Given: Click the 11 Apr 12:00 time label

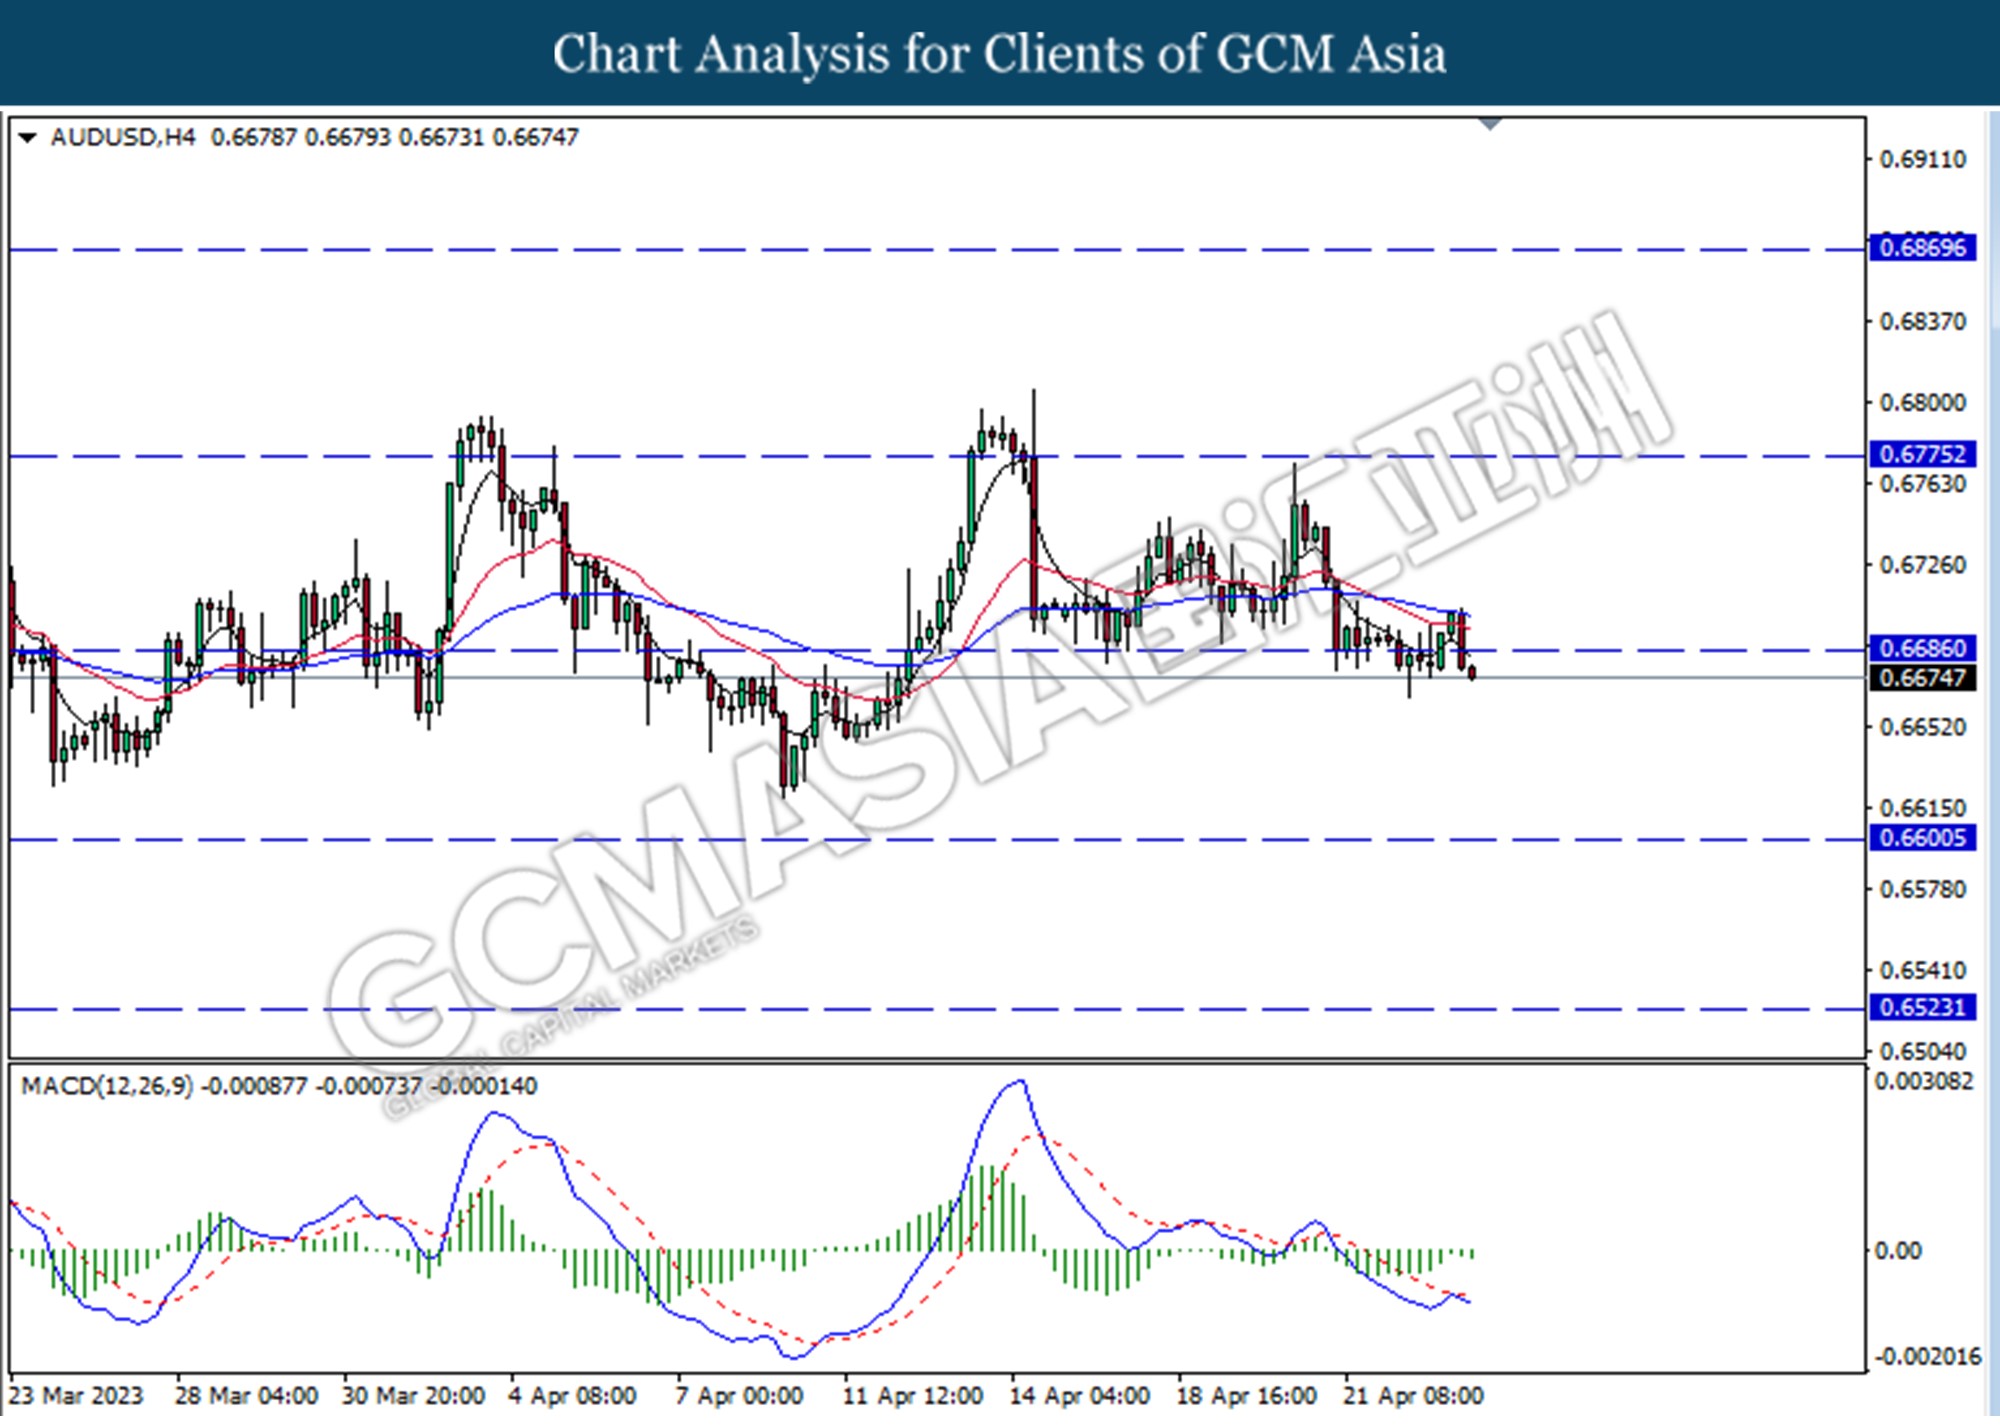Looking at the screenshot, I should (x=912, y=1395).
